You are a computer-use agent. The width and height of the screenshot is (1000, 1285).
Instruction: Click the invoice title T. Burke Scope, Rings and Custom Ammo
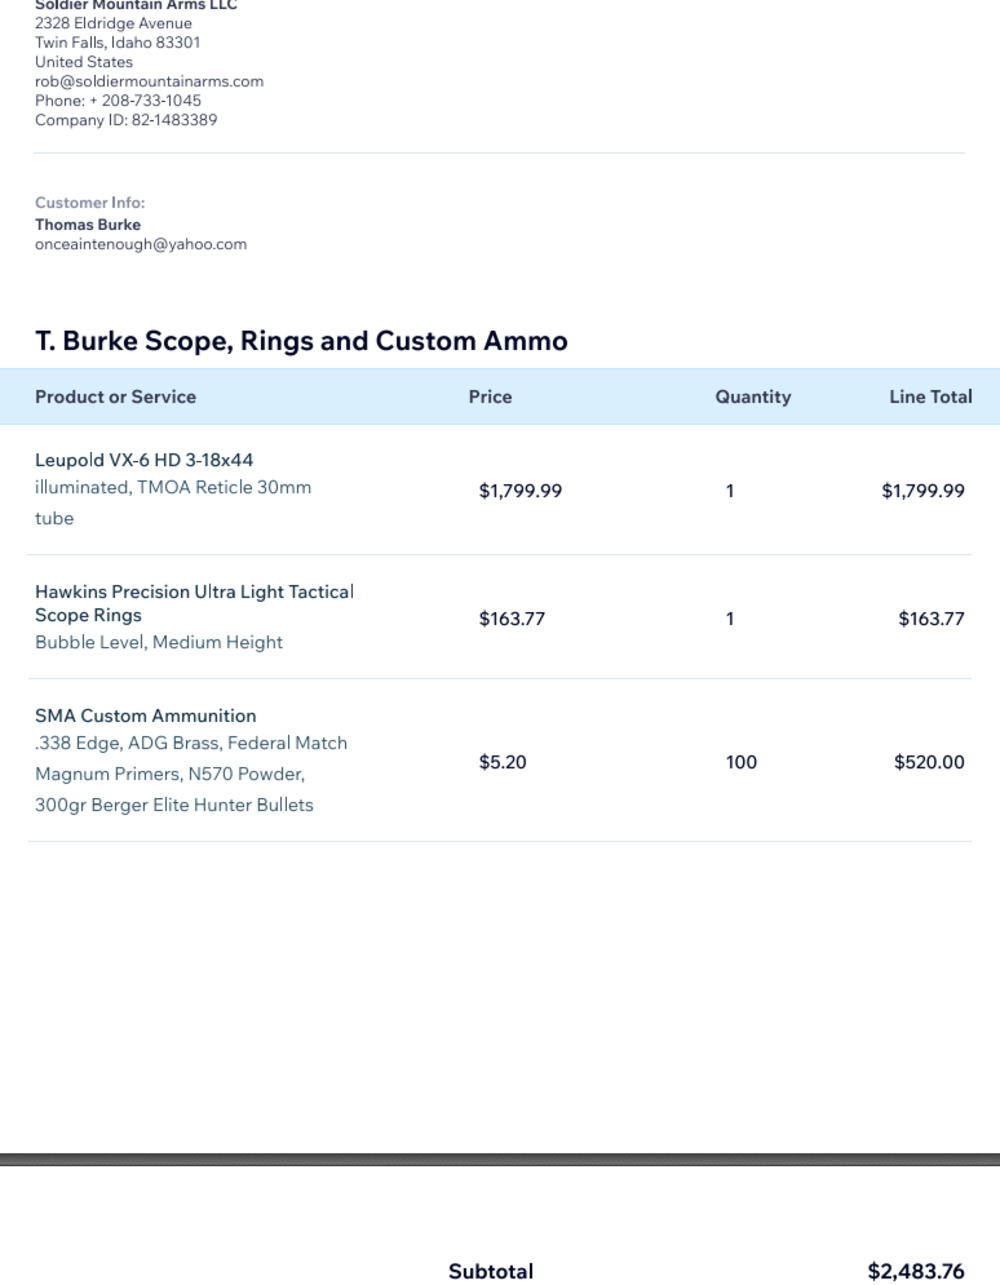tap(301, 341)
